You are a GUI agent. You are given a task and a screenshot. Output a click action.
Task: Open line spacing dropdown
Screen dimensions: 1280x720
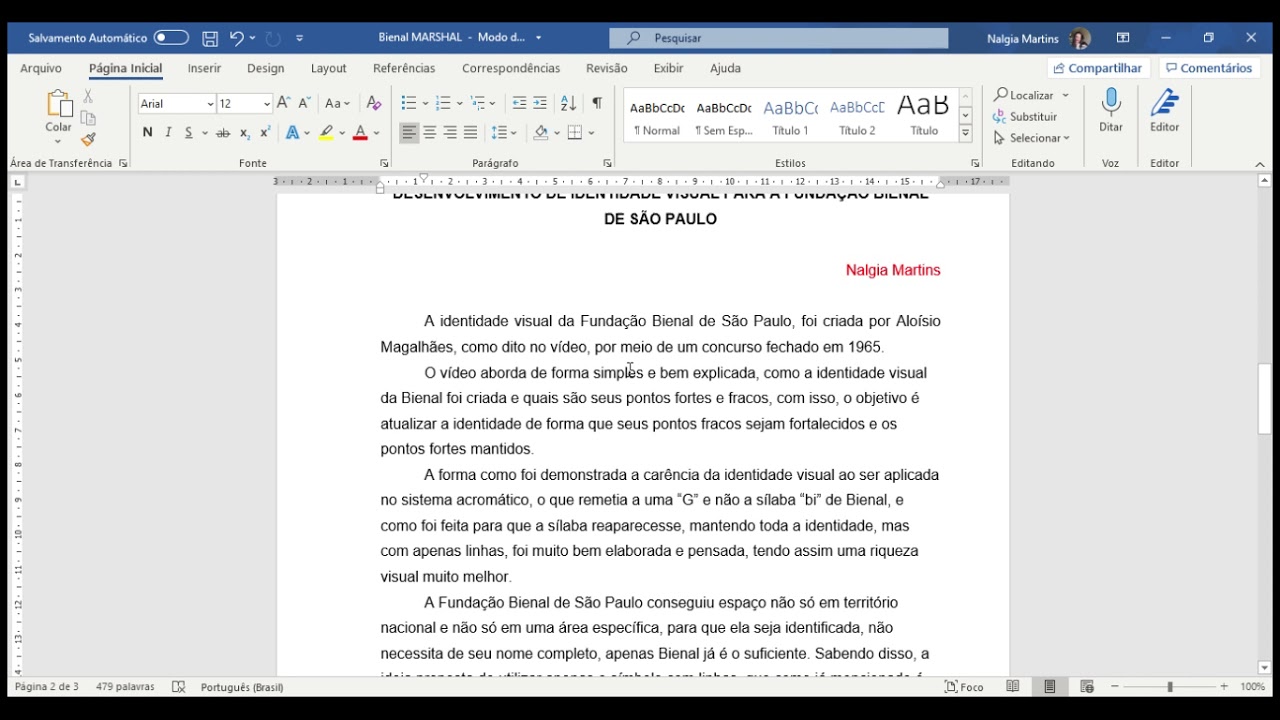coord(503,133)
